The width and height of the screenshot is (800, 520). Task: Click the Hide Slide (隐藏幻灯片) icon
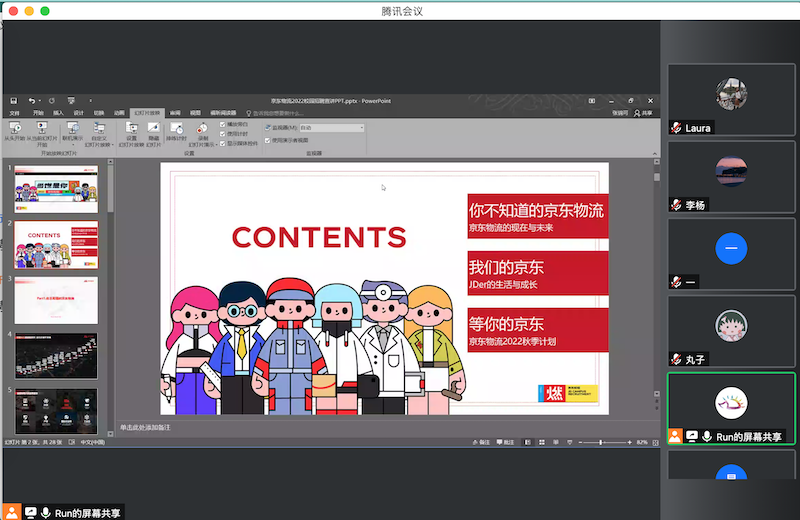coord(153,129)
